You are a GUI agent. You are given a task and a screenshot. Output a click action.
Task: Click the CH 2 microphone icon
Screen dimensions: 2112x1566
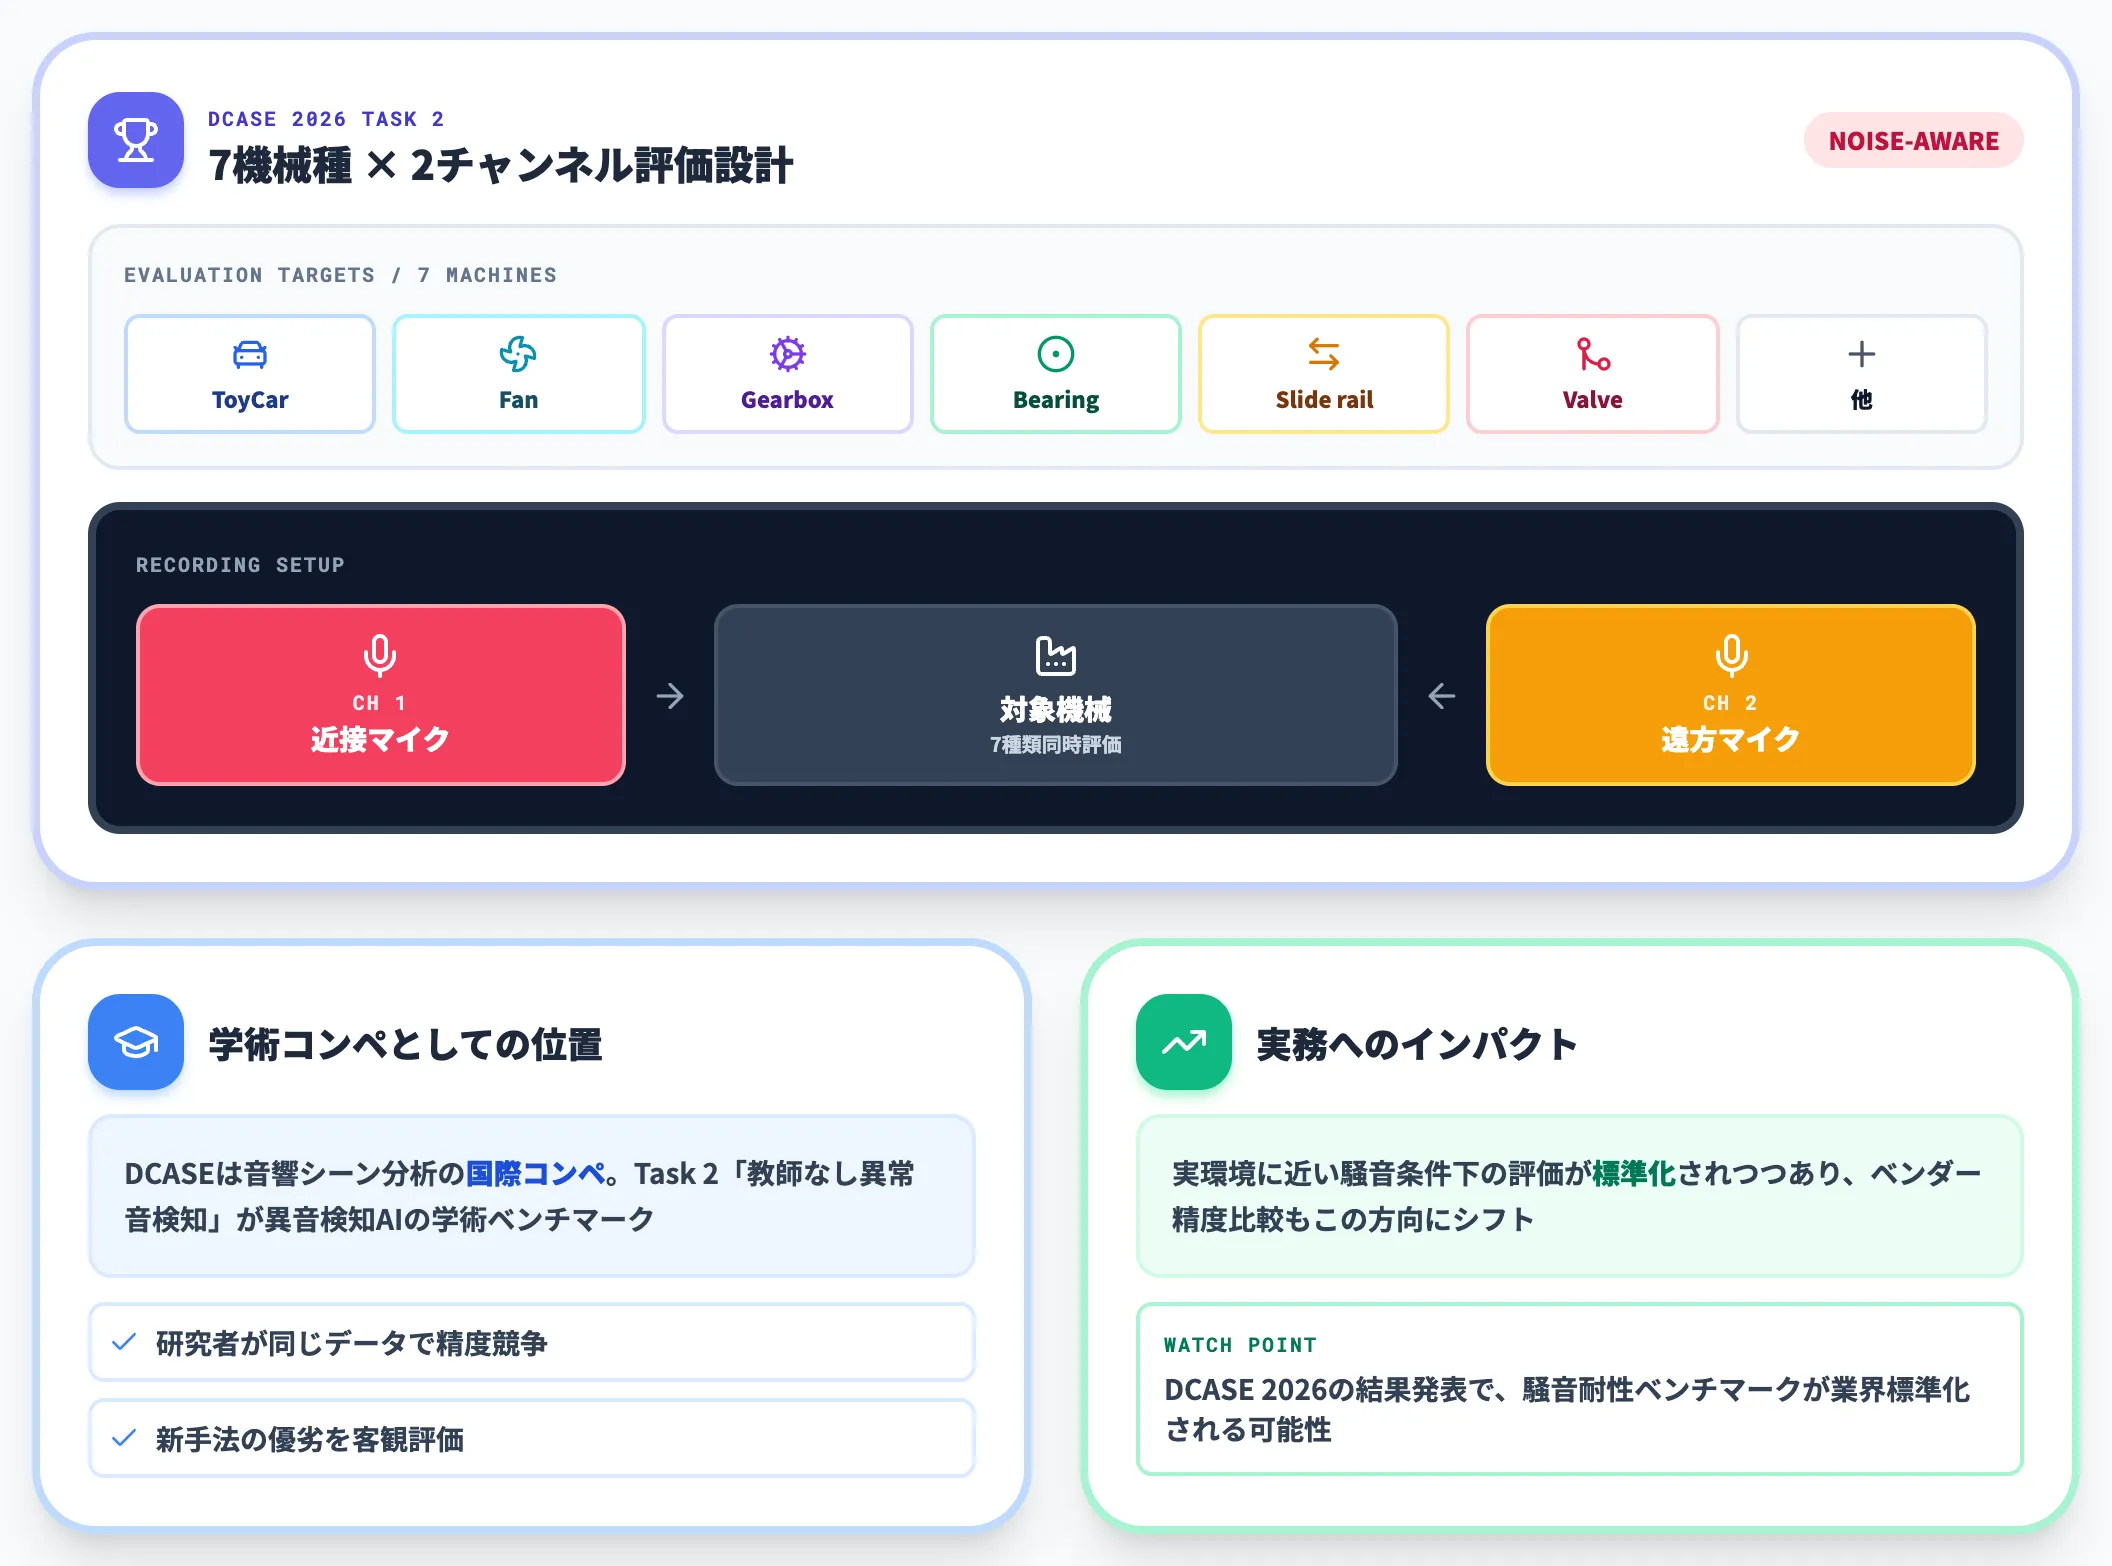coord(1731,656)
